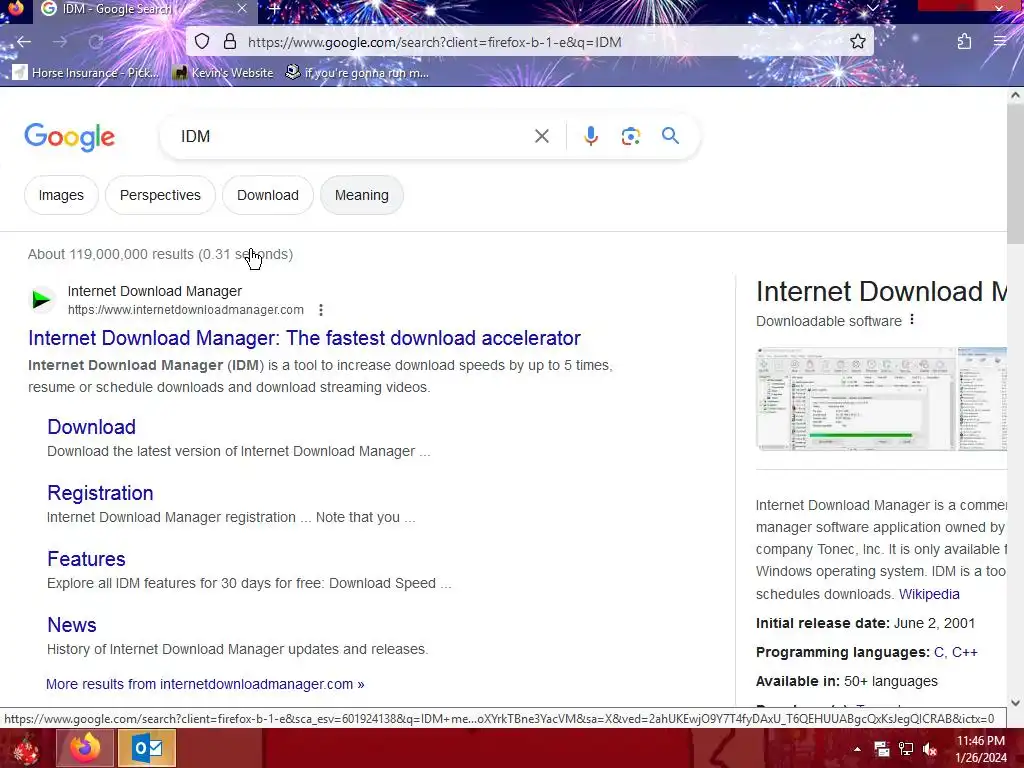
Task: Open the Firefox hamburger application menu
Action: pos(999,42)
